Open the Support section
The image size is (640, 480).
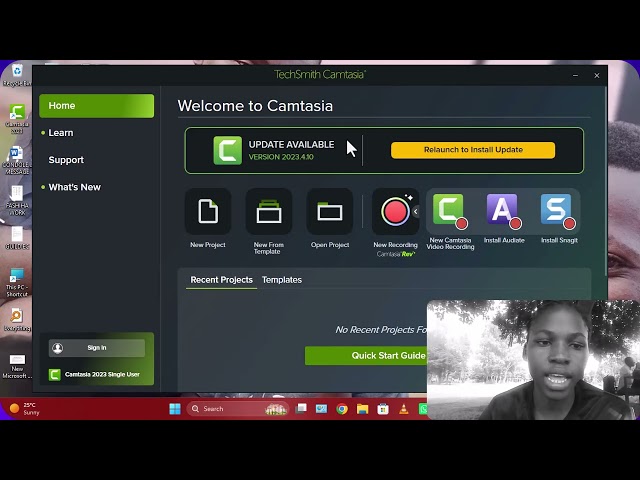coord(66,160)
